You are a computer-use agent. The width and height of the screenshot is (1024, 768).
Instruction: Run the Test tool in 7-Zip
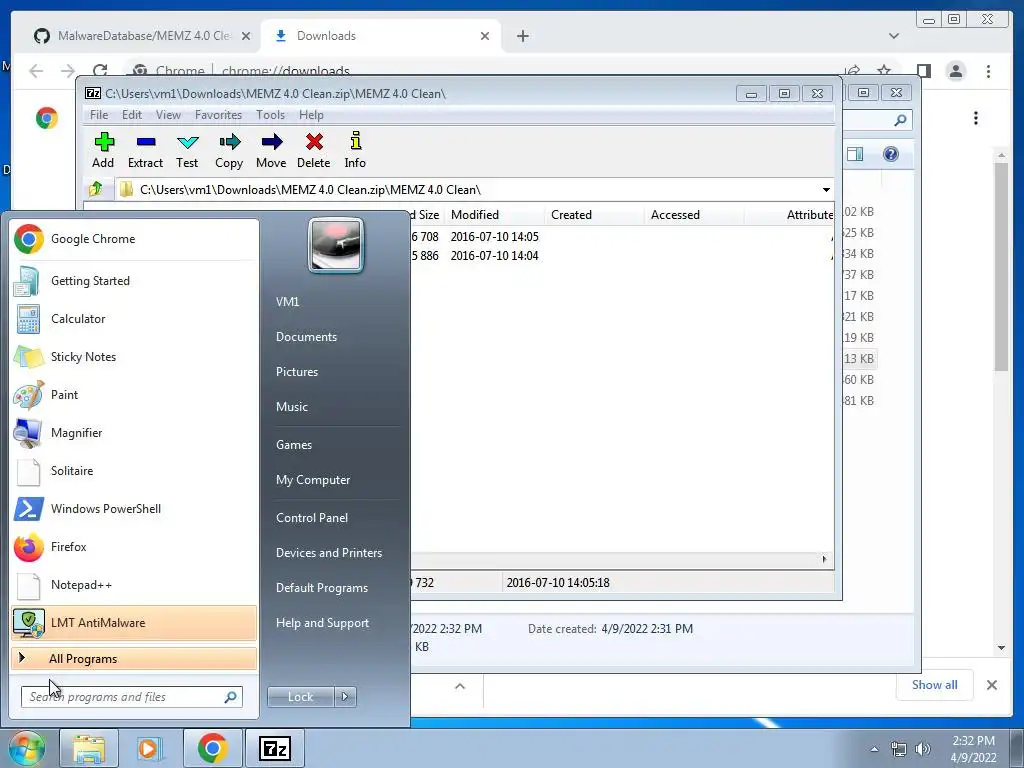pyautogui.click(x=187, y=150)
